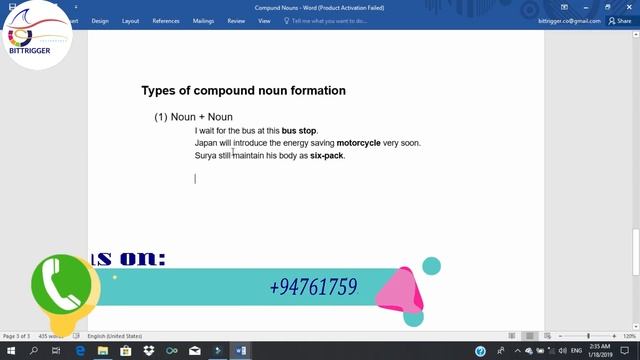Image resolution: width=640 pixels, height=360 pixels.
Task: Open File Explorer from taskbar
Action: 103,351
